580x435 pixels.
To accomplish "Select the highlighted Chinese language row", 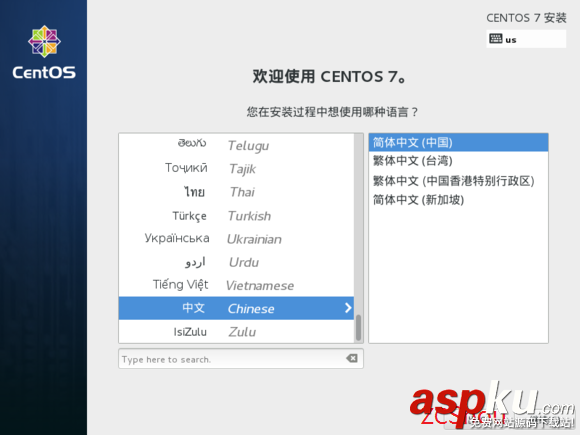I will 236,308.
